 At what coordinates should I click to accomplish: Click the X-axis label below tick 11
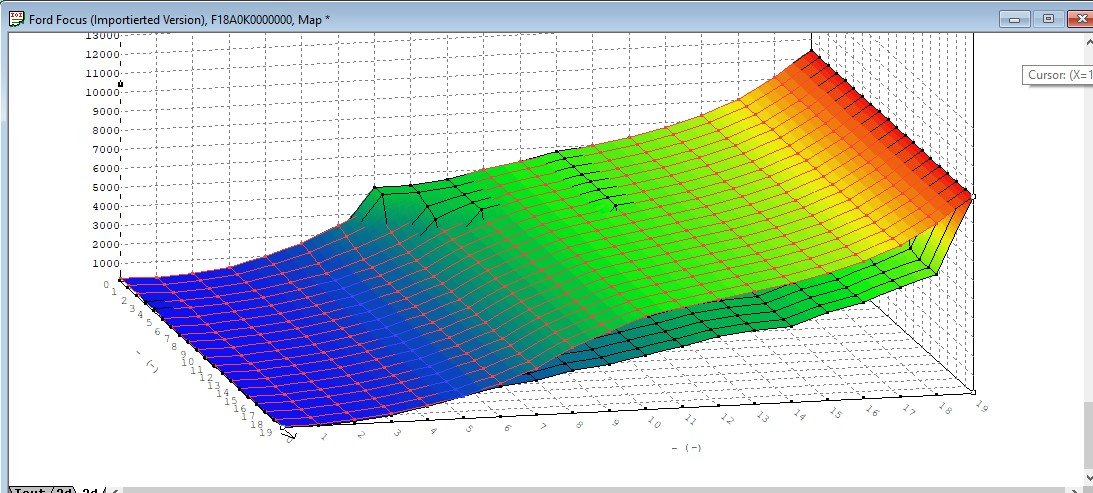click(686, 448)
